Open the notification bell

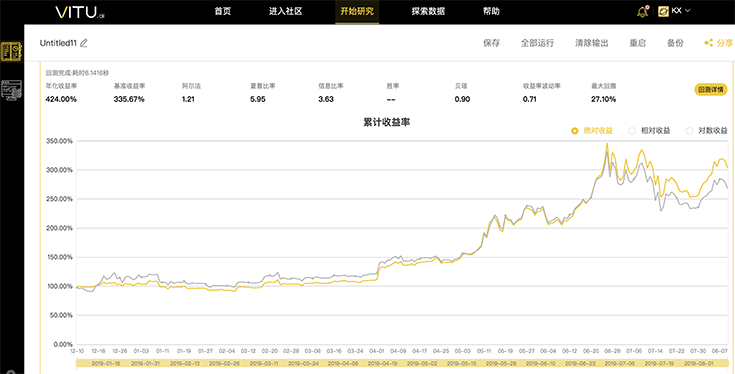[642, 12]
